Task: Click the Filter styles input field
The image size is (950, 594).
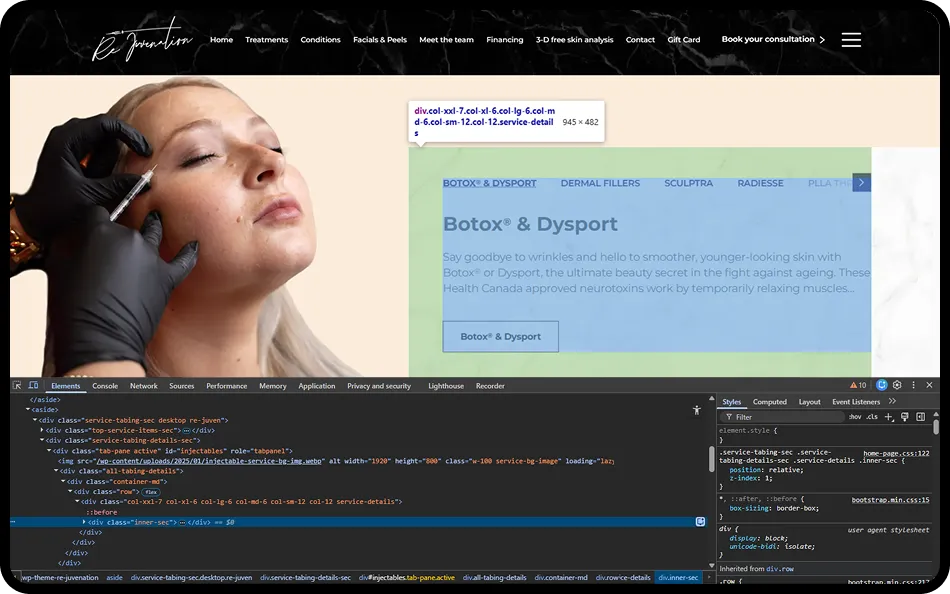Action: pos(782,417)
